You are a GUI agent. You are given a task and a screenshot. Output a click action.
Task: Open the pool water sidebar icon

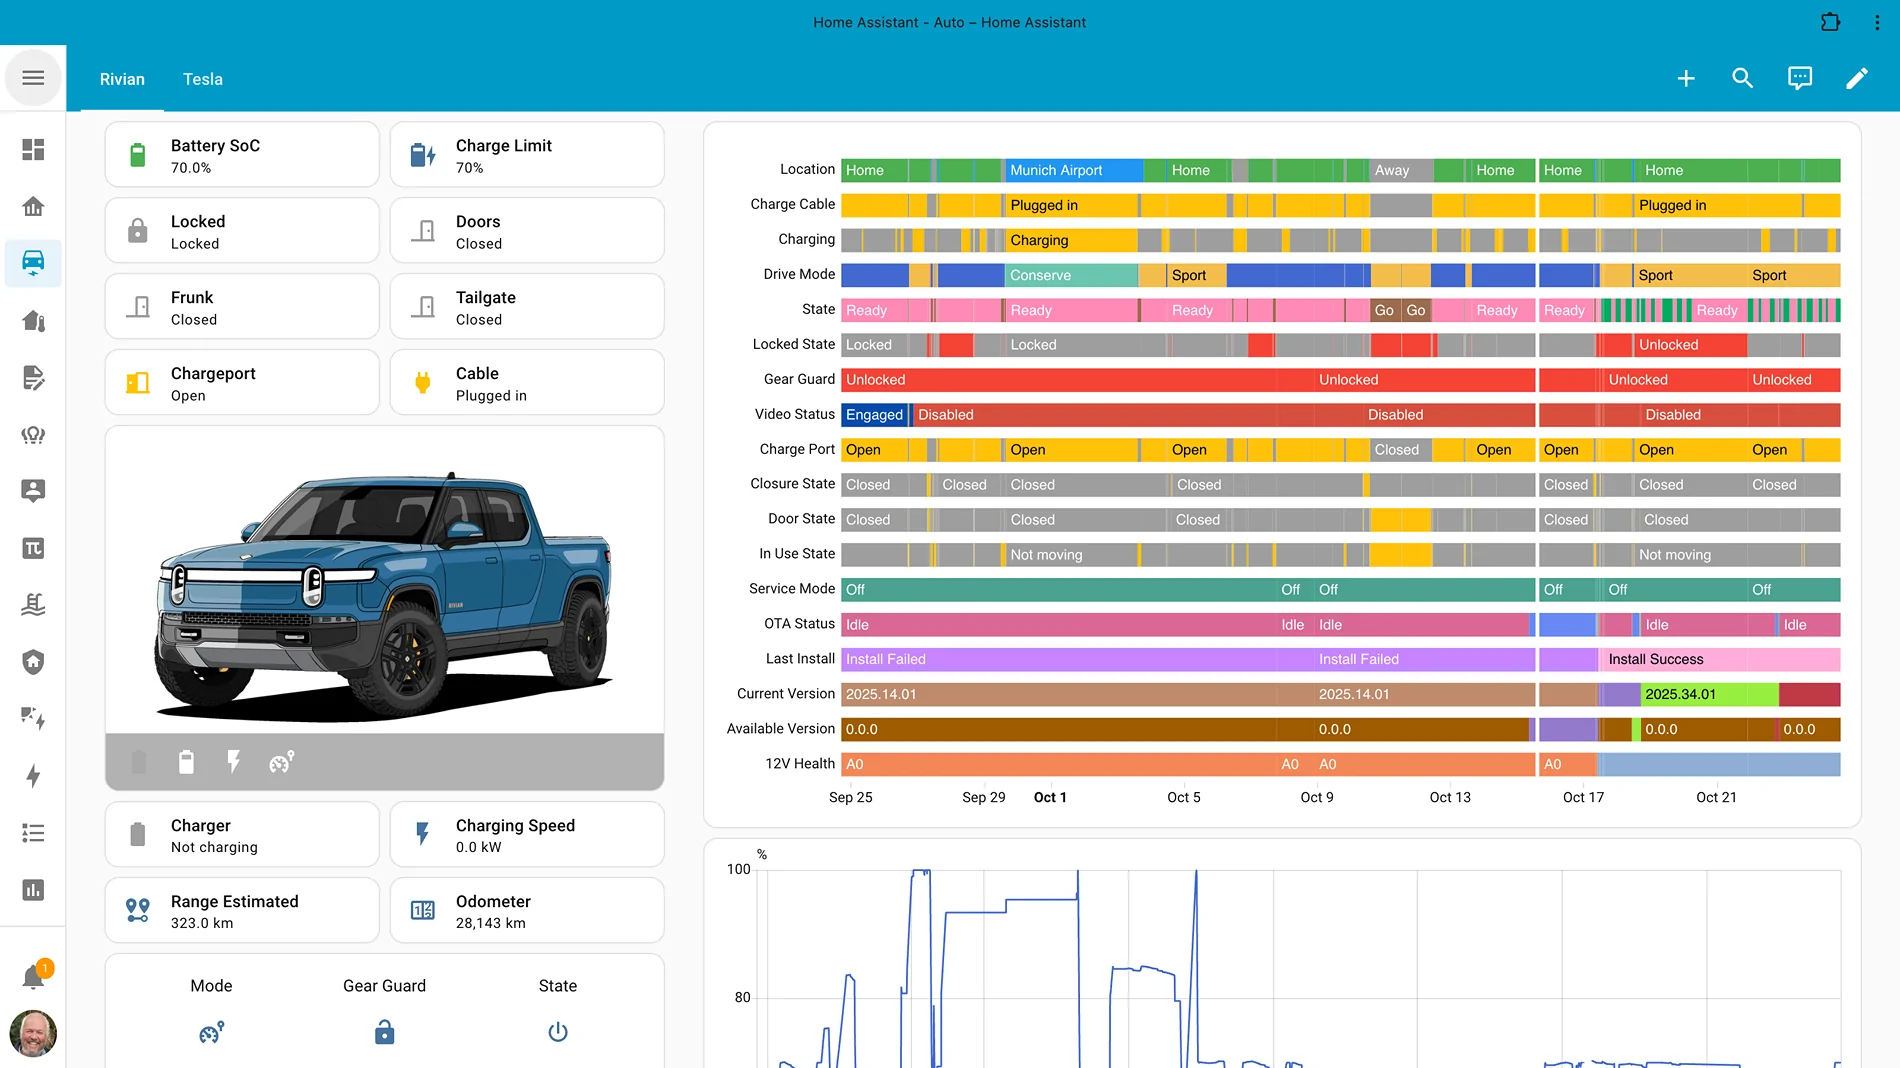click(x=33, y=605)
